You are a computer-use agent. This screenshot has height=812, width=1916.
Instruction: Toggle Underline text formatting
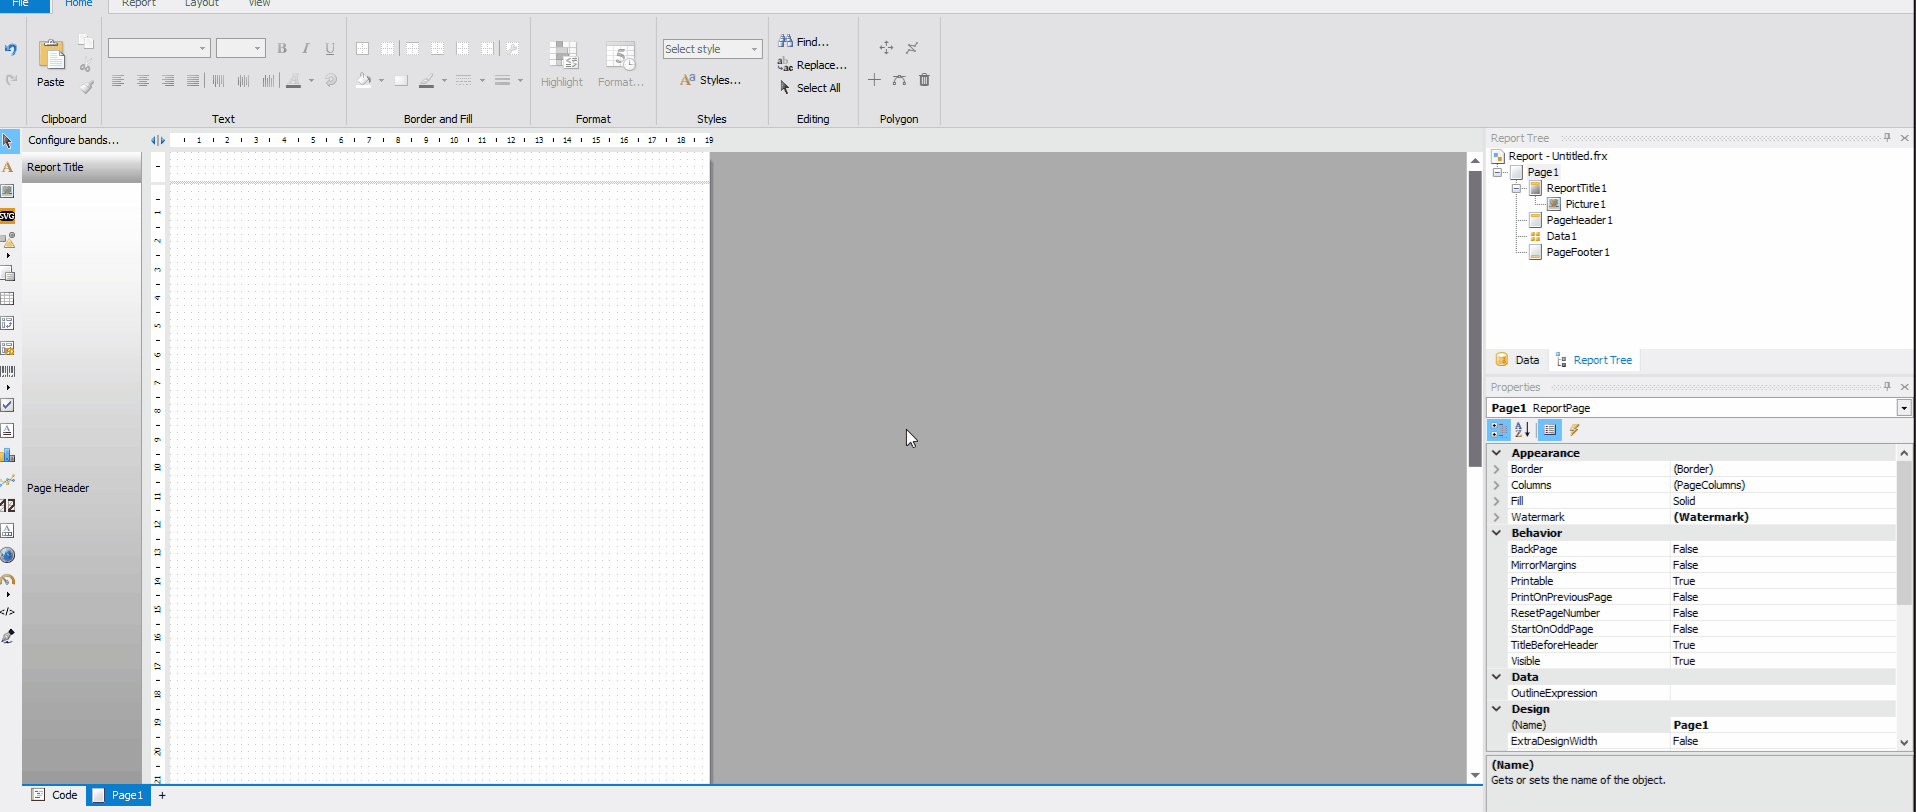click(330, 48)
